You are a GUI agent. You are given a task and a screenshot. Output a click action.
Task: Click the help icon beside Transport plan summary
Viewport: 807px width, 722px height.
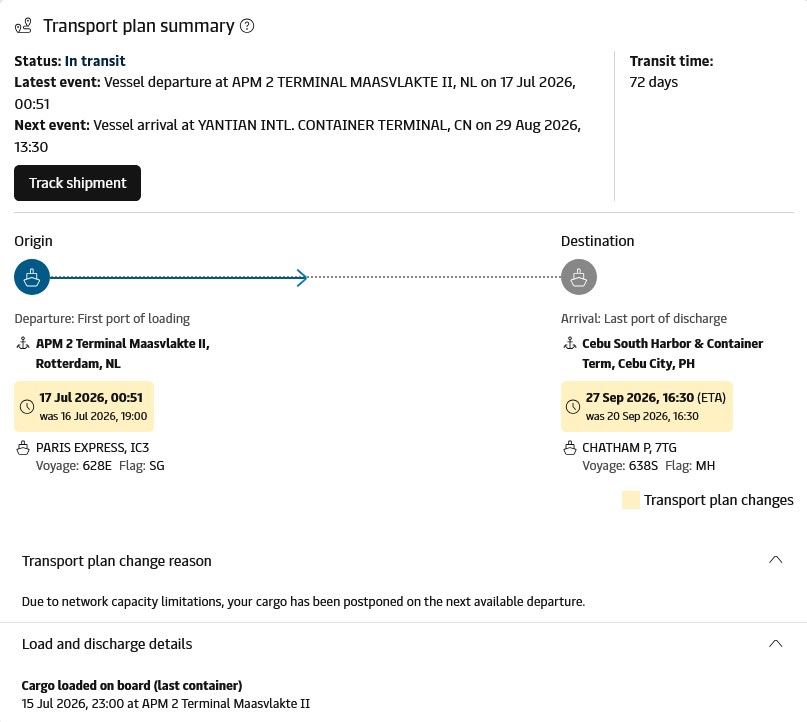point(247,26)
